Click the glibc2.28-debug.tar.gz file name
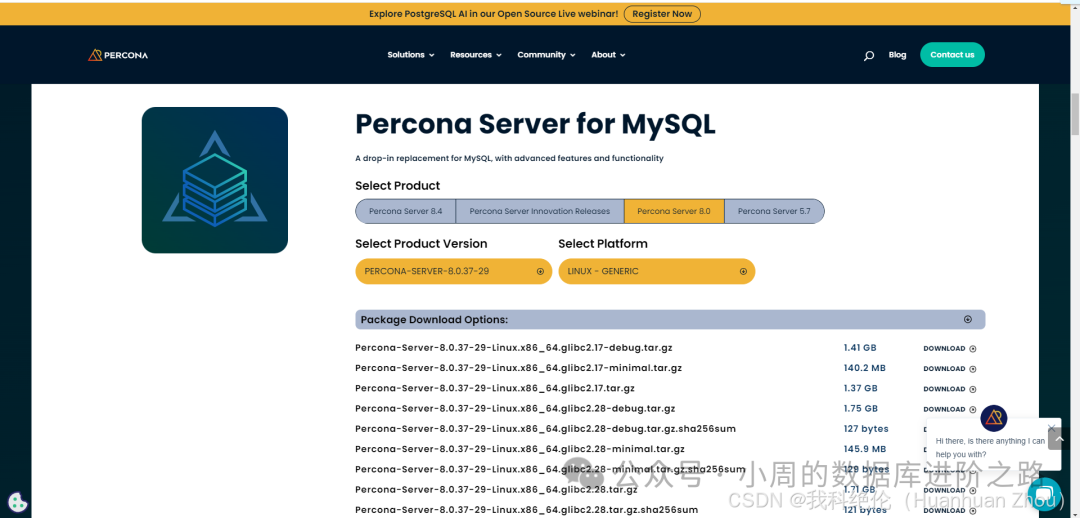 pyautogui.click(x=515, y=408)
